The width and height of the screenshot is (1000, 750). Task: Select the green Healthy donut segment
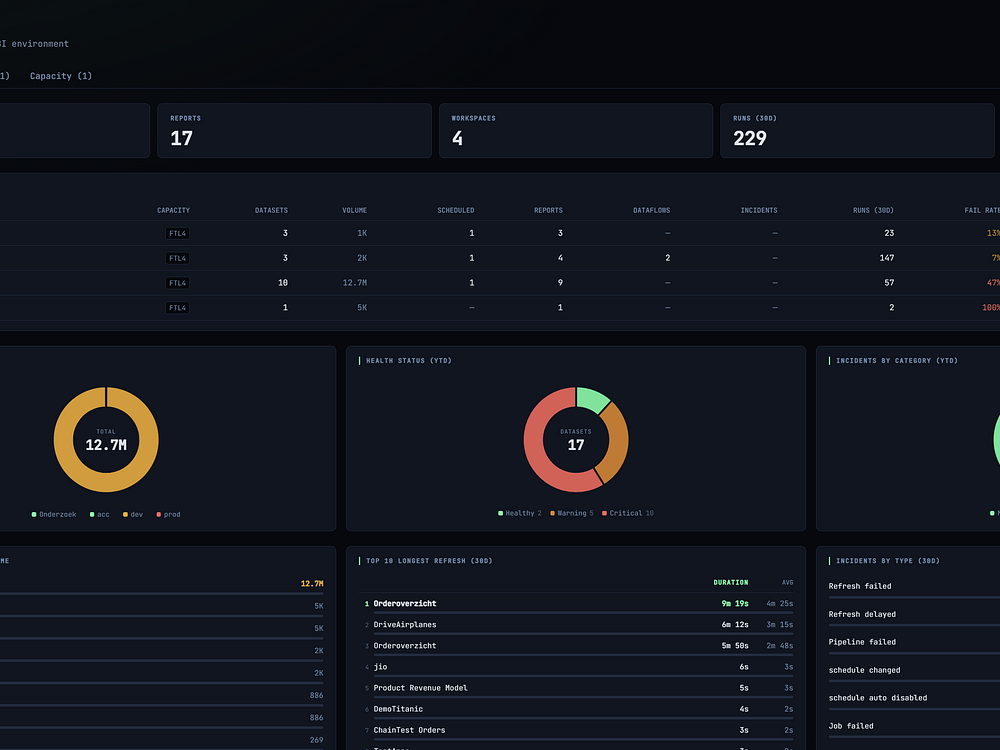click(x=591, y=399)
